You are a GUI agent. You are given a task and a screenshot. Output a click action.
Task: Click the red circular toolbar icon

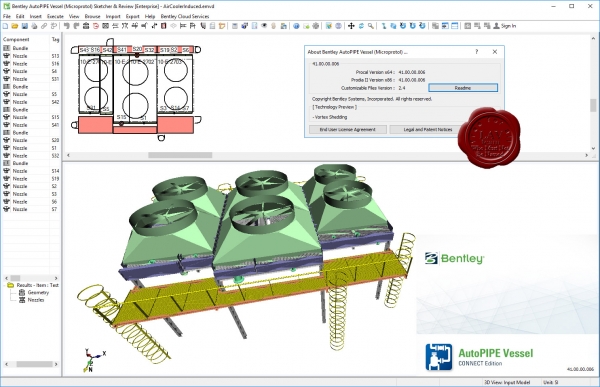pyautogui.click(x=96, y=26)
